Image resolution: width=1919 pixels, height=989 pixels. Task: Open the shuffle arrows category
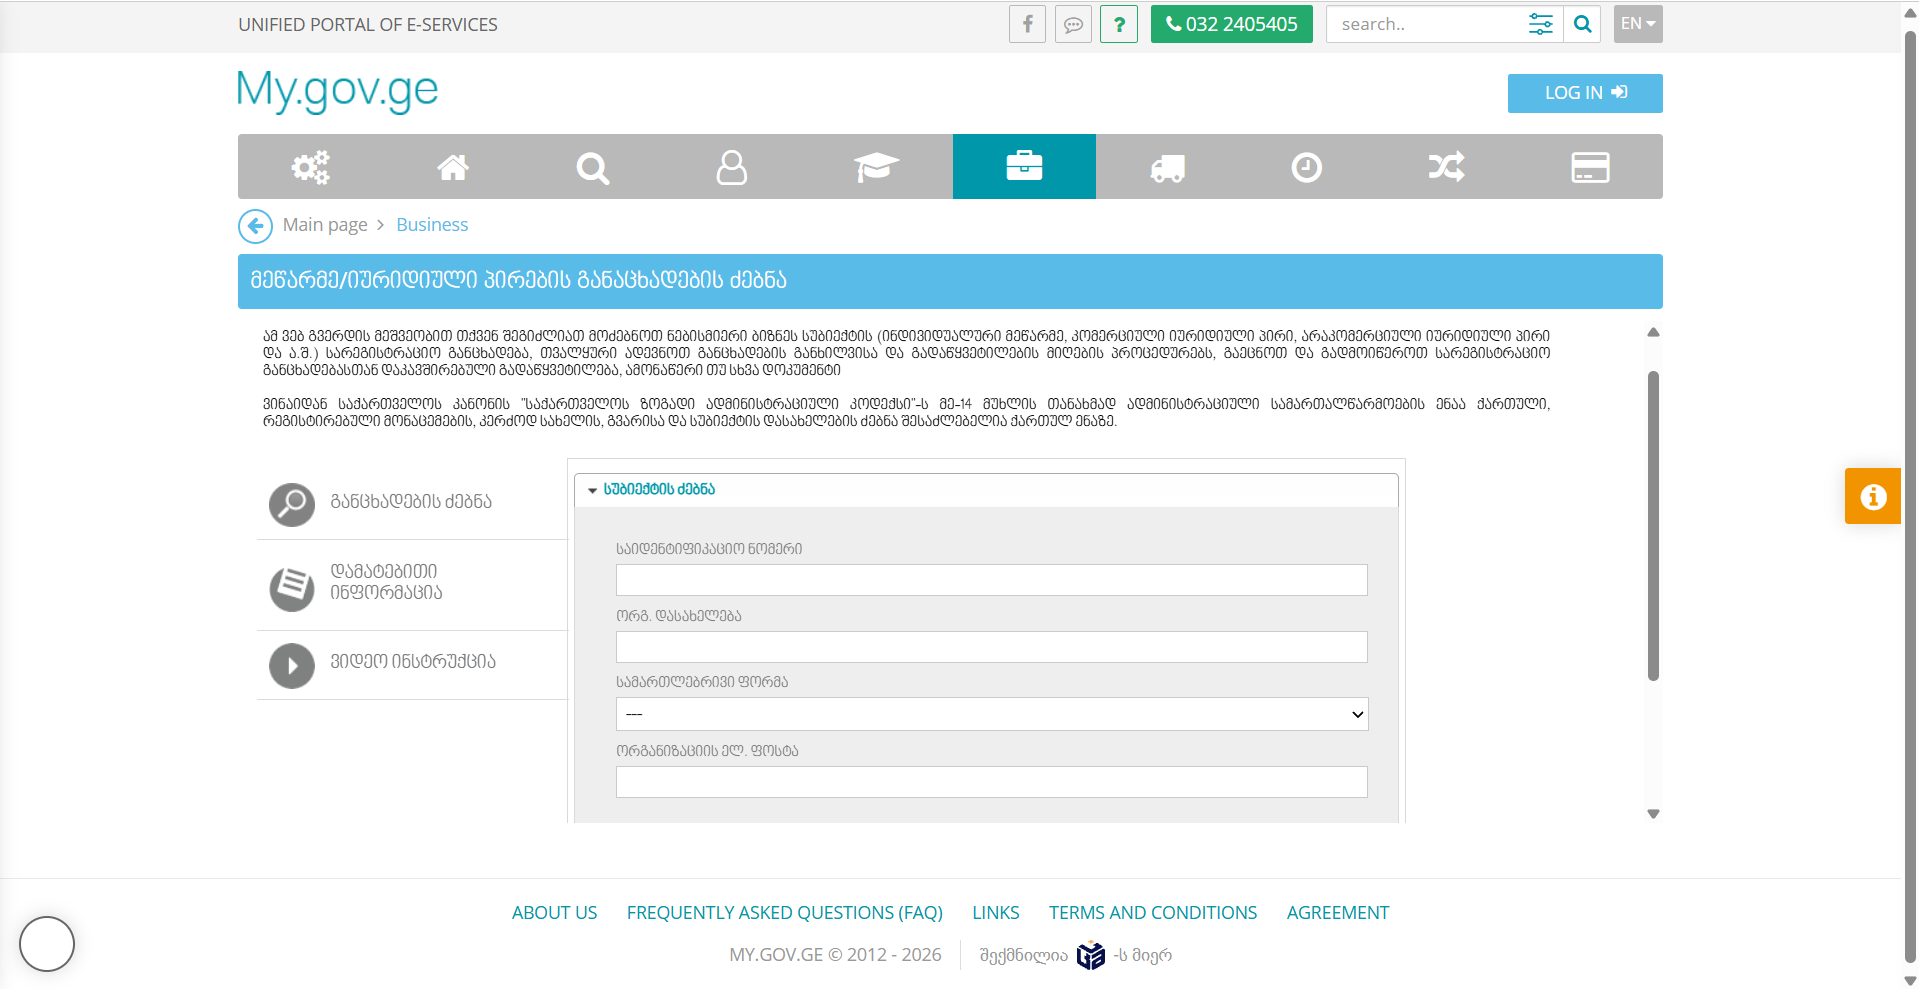pyautogui.click(x=1447, y=167)
